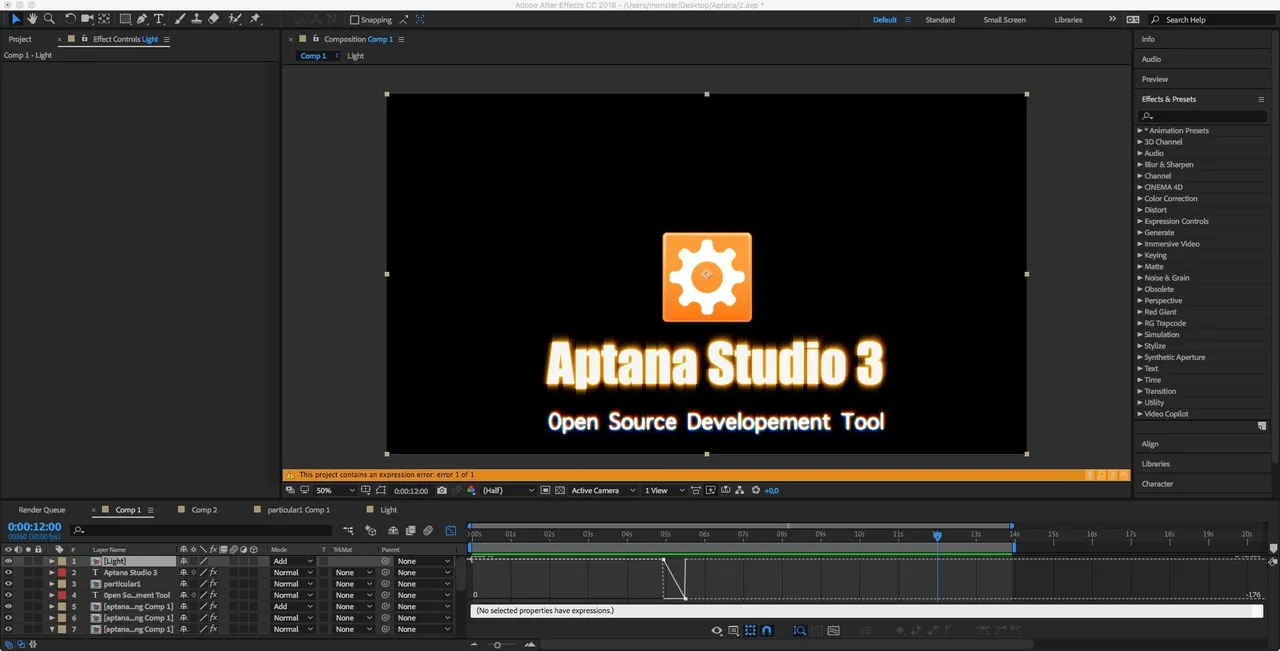
Task: Open the Character panel
Action: [x=1157, y=484]
